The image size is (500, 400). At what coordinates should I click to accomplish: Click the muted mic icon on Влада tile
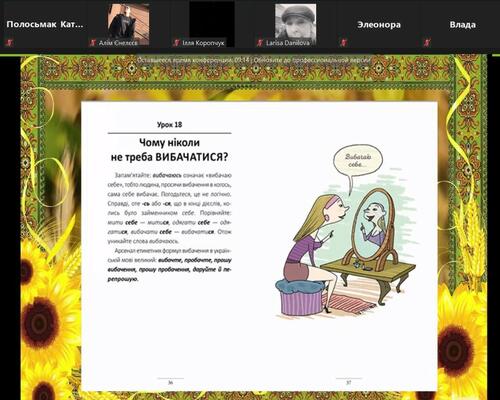pyautogui.click(x=427, y=43)
